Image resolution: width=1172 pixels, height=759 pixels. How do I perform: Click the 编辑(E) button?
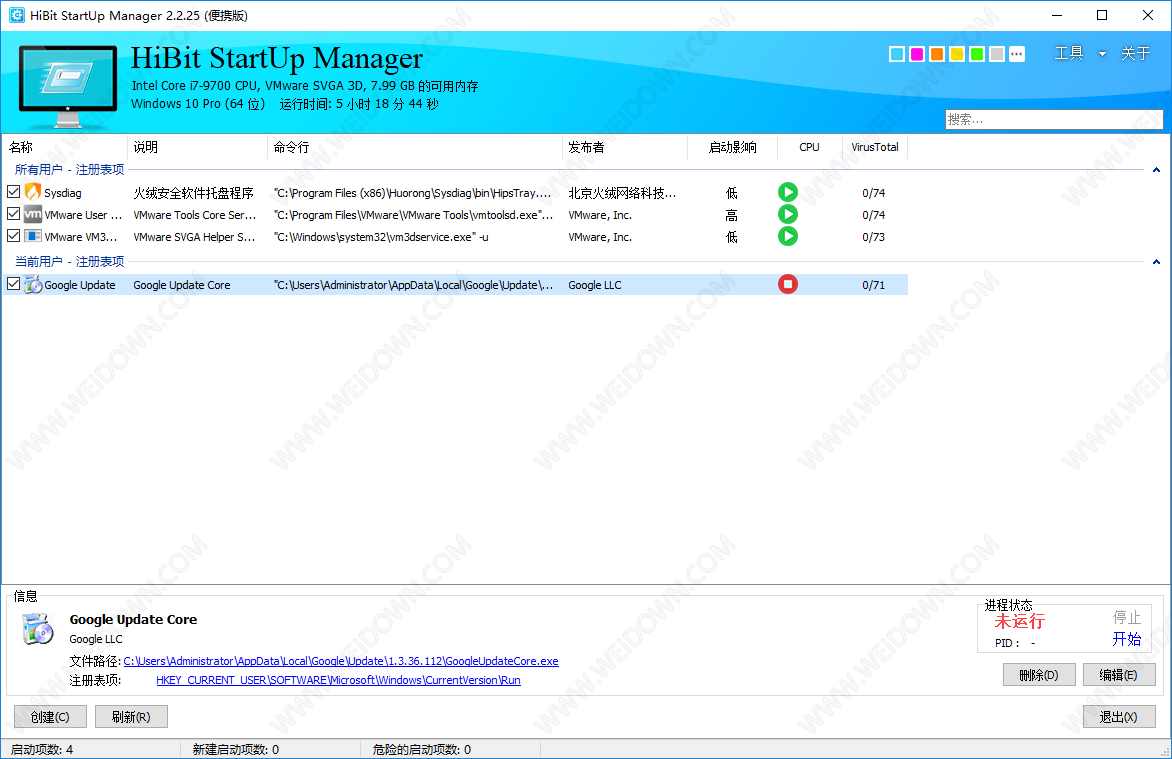tap(1119, 675)
